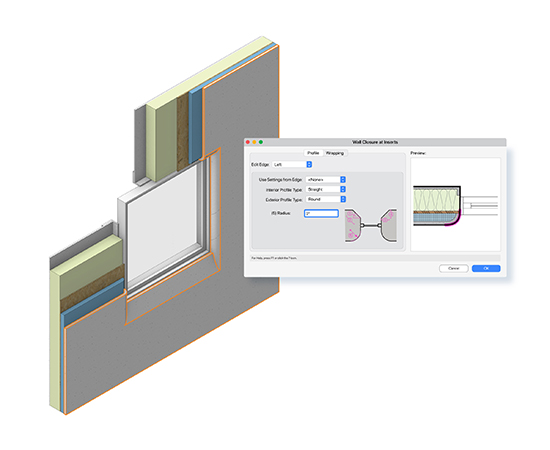Click the wall section Preview pane
550x450 pixels.
455,204
